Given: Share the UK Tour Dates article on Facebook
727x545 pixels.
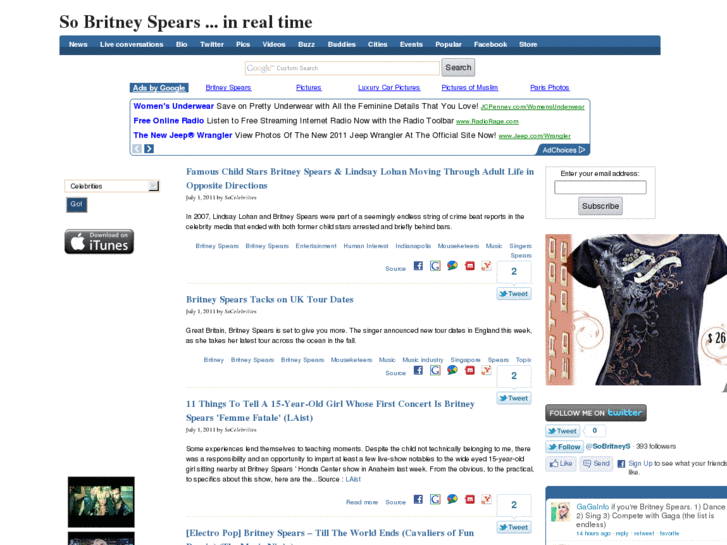Looking at the screenshot, I should tap(418, 370).
